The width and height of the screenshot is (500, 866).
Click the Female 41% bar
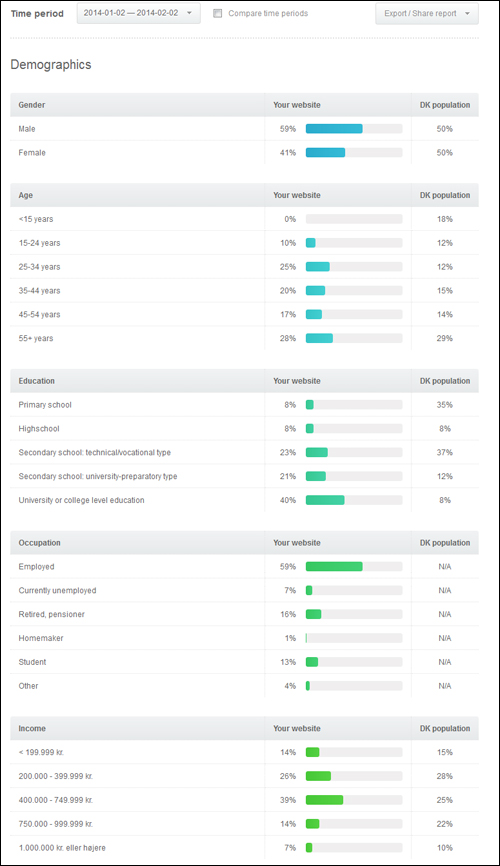(354, 152)
